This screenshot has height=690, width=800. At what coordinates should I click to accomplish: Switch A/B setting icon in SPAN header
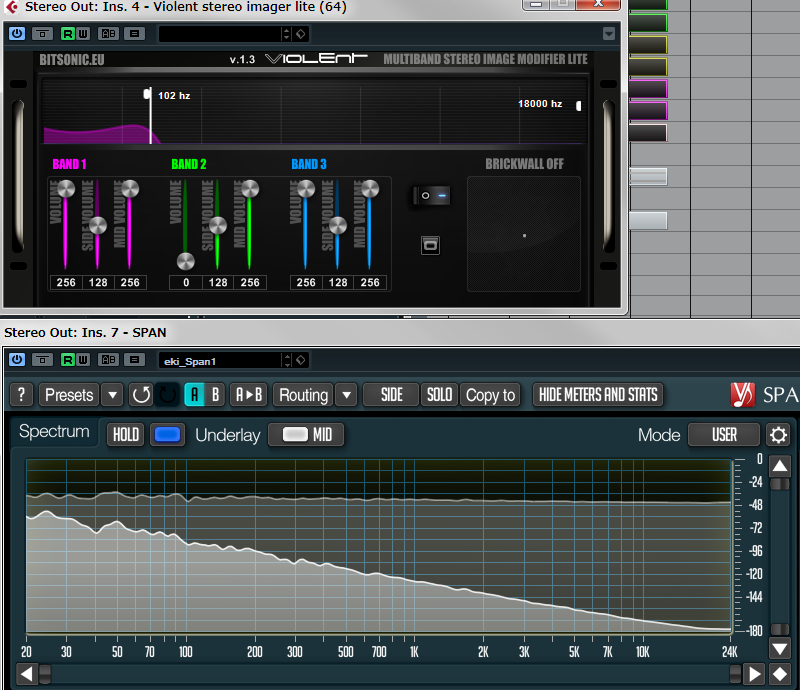pyautogui.click(x=108, y=360)
